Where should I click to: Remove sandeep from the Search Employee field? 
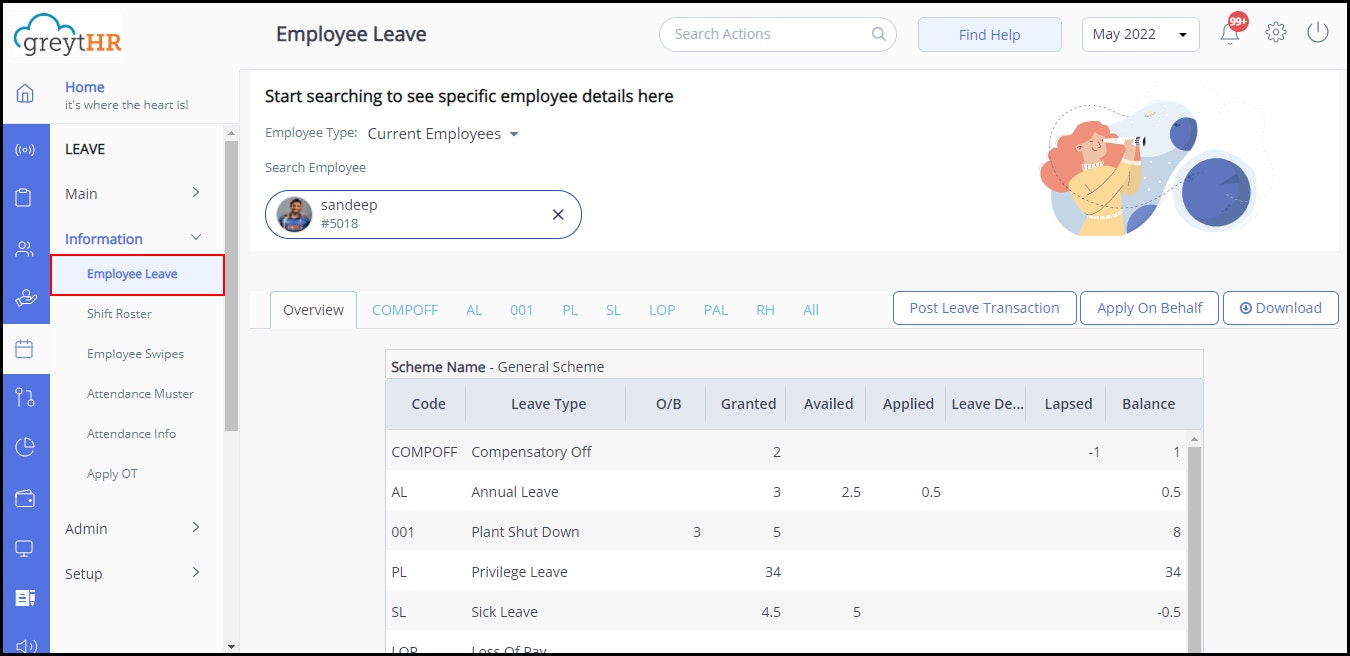[x=558, y=213]
